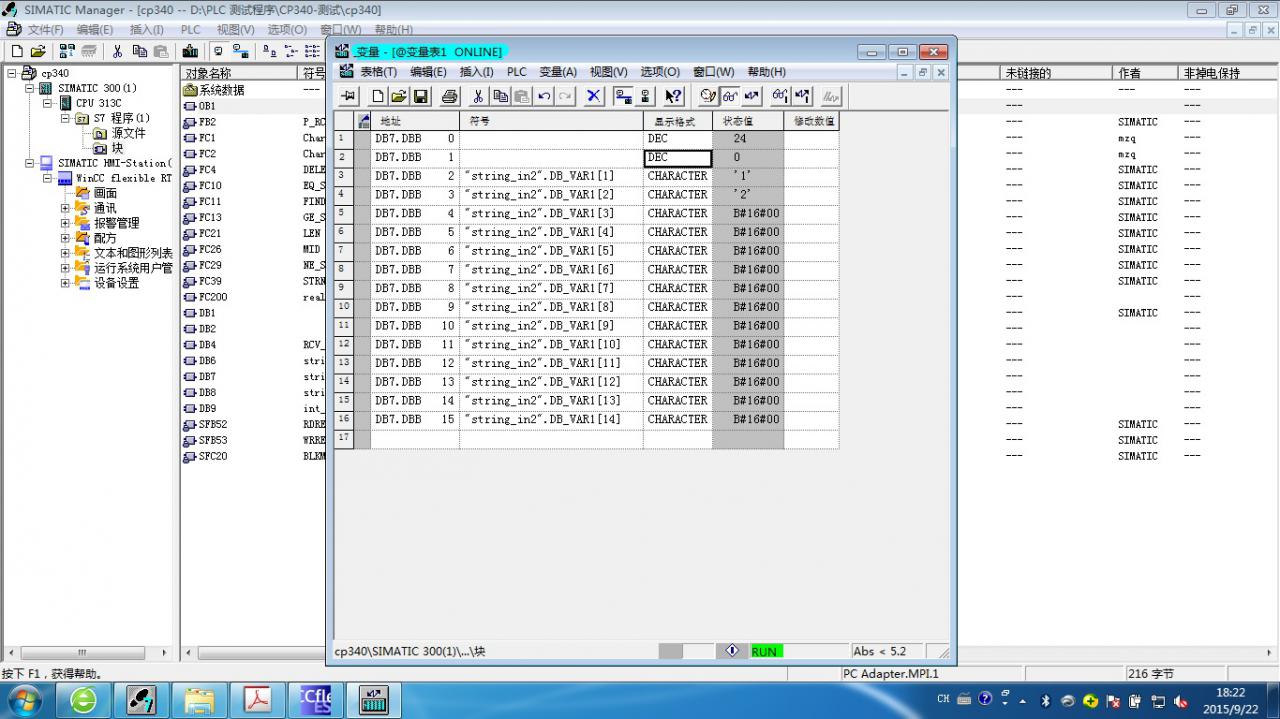Click the 状态值 column header

(x=747, y=121)
